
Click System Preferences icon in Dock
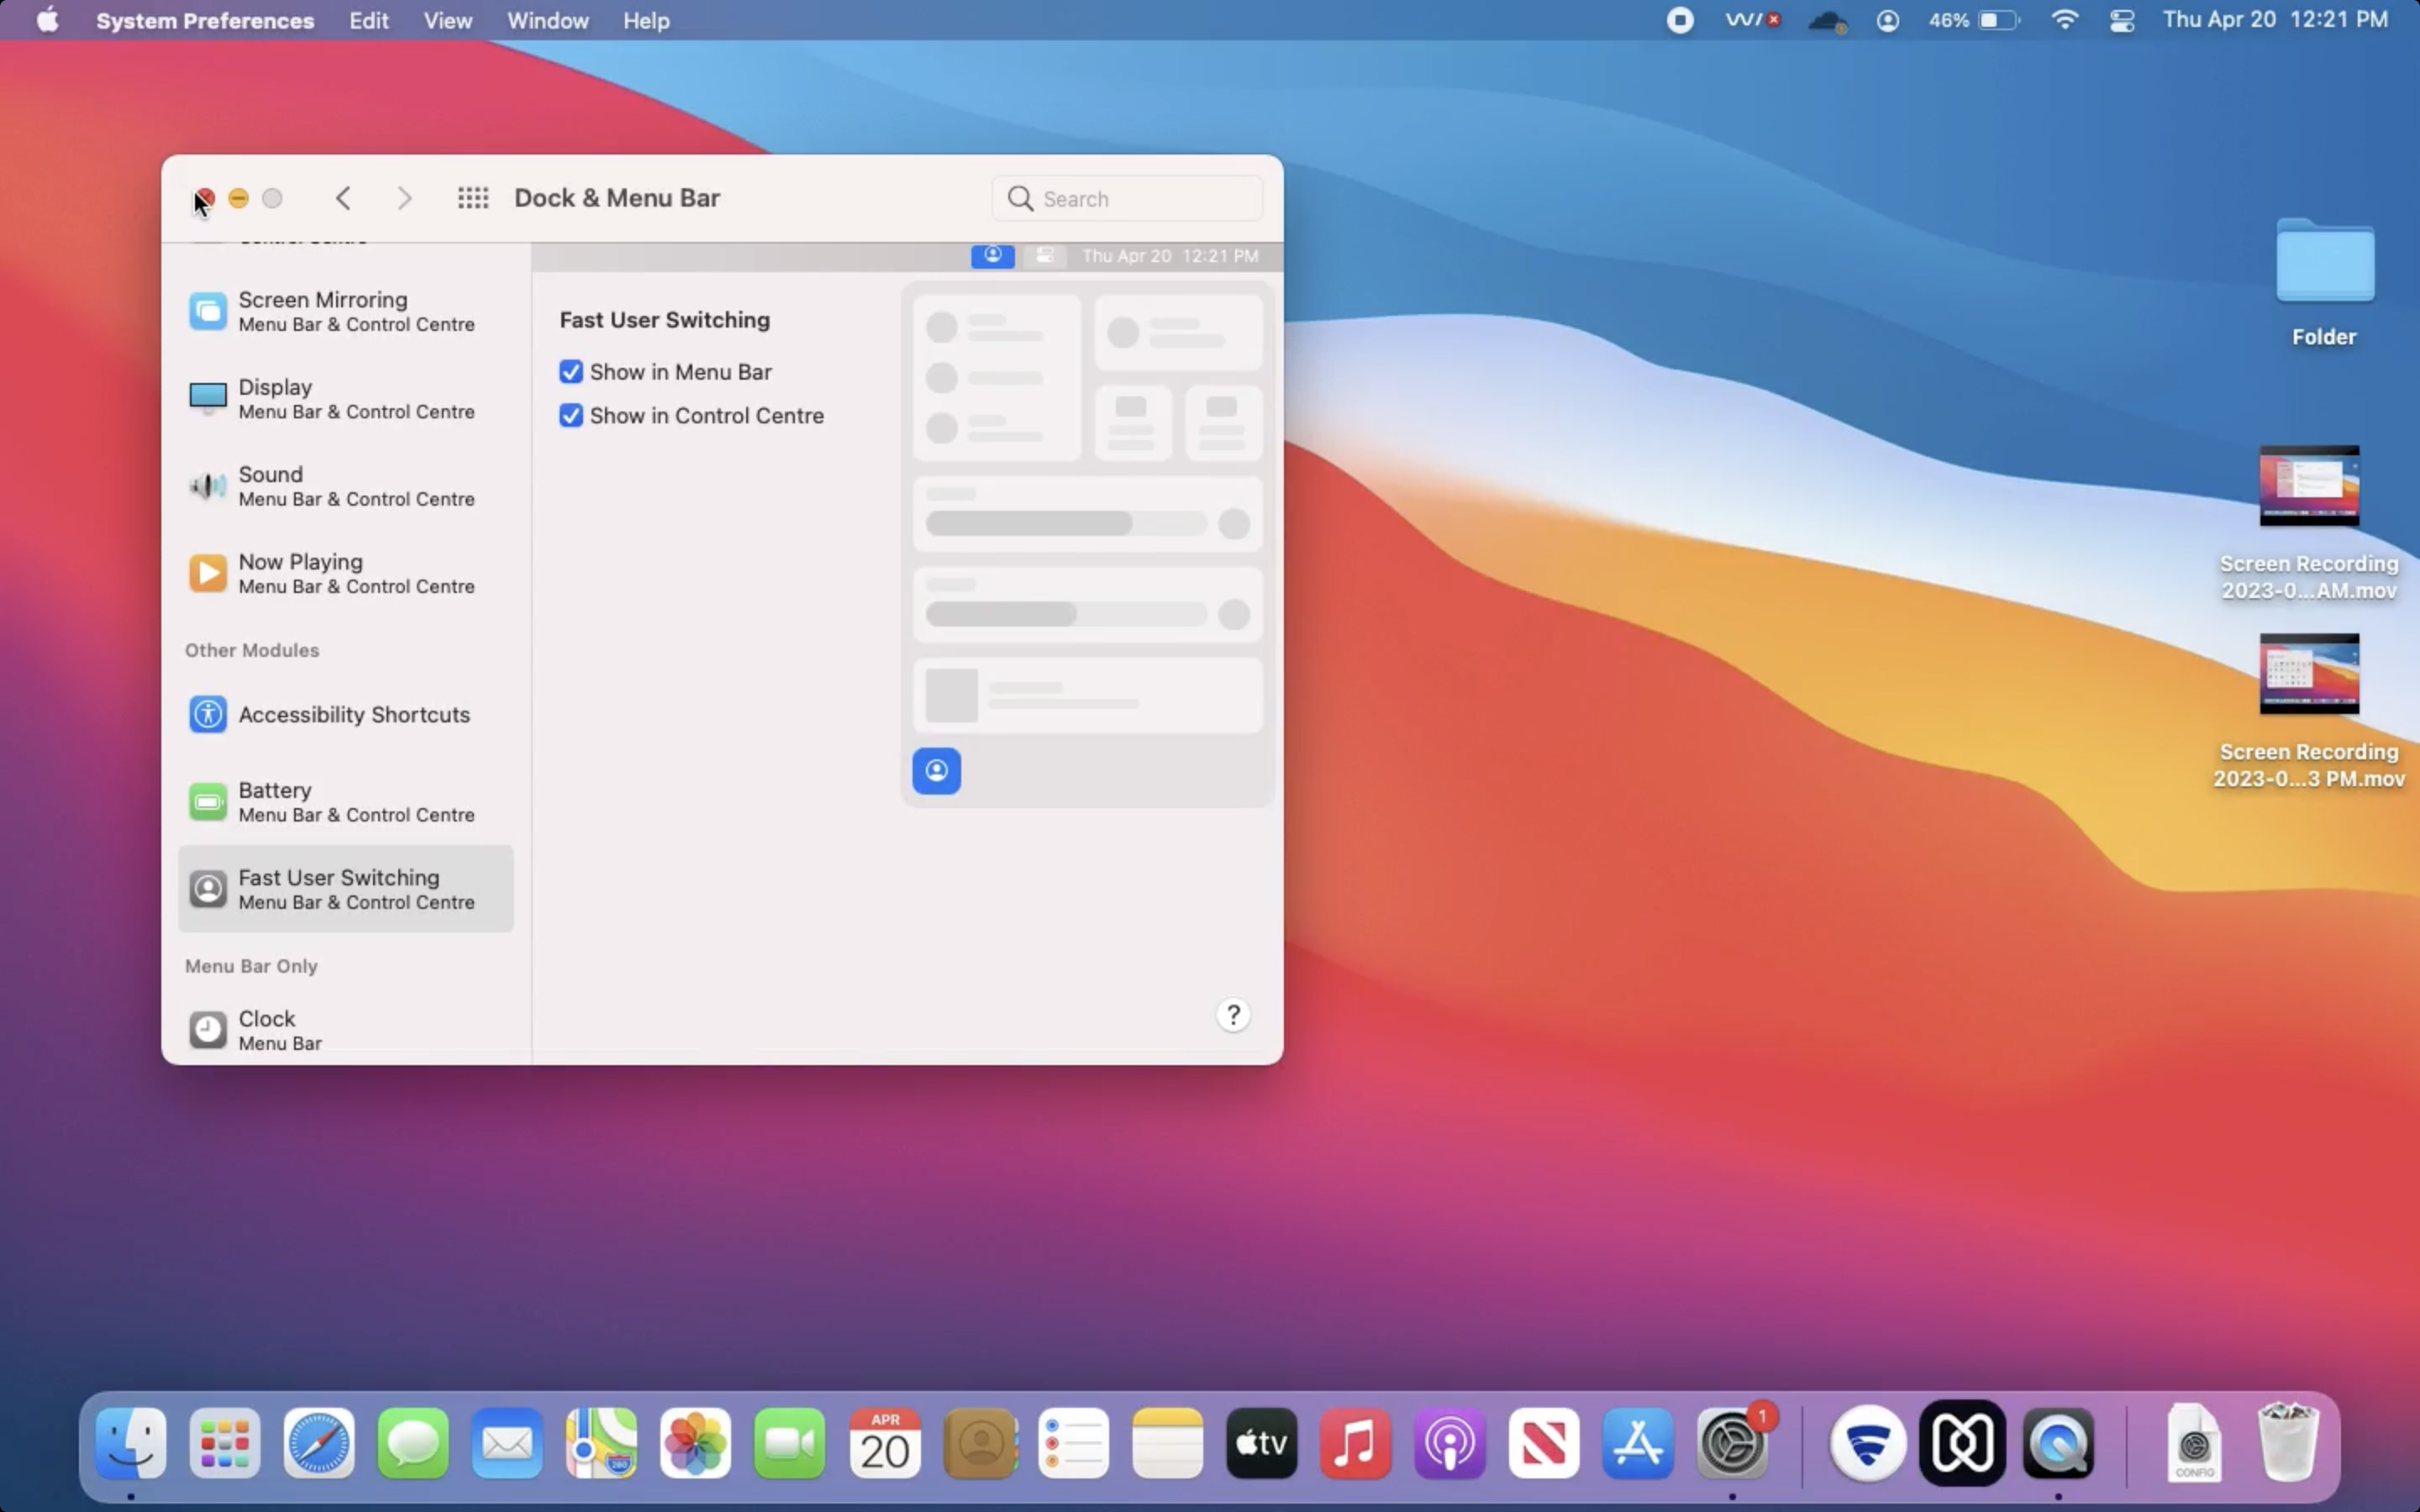pyautogui.click(x=1733, y=1443)
